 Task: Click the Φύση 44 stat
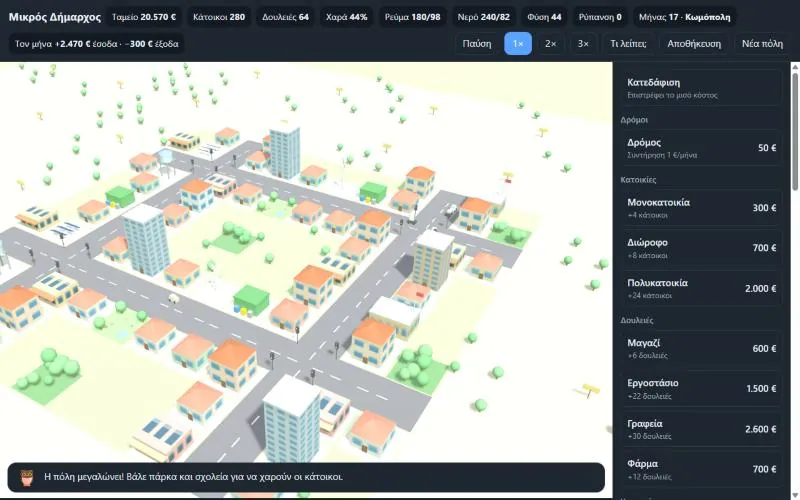(544, 17)
